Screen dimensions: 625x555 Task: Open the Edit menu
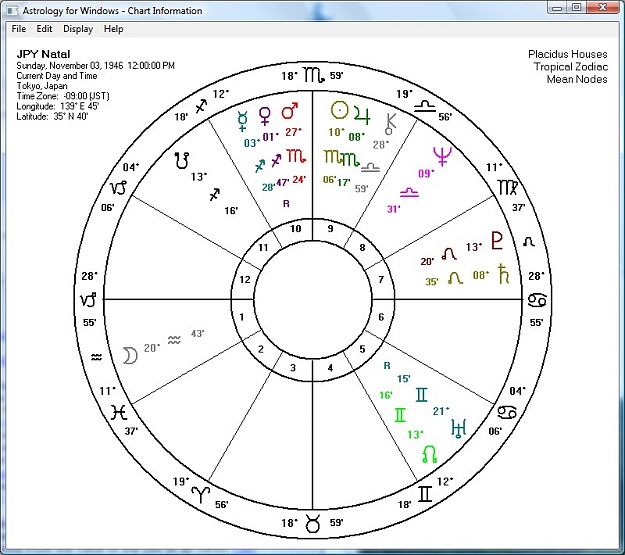[44, 29]
